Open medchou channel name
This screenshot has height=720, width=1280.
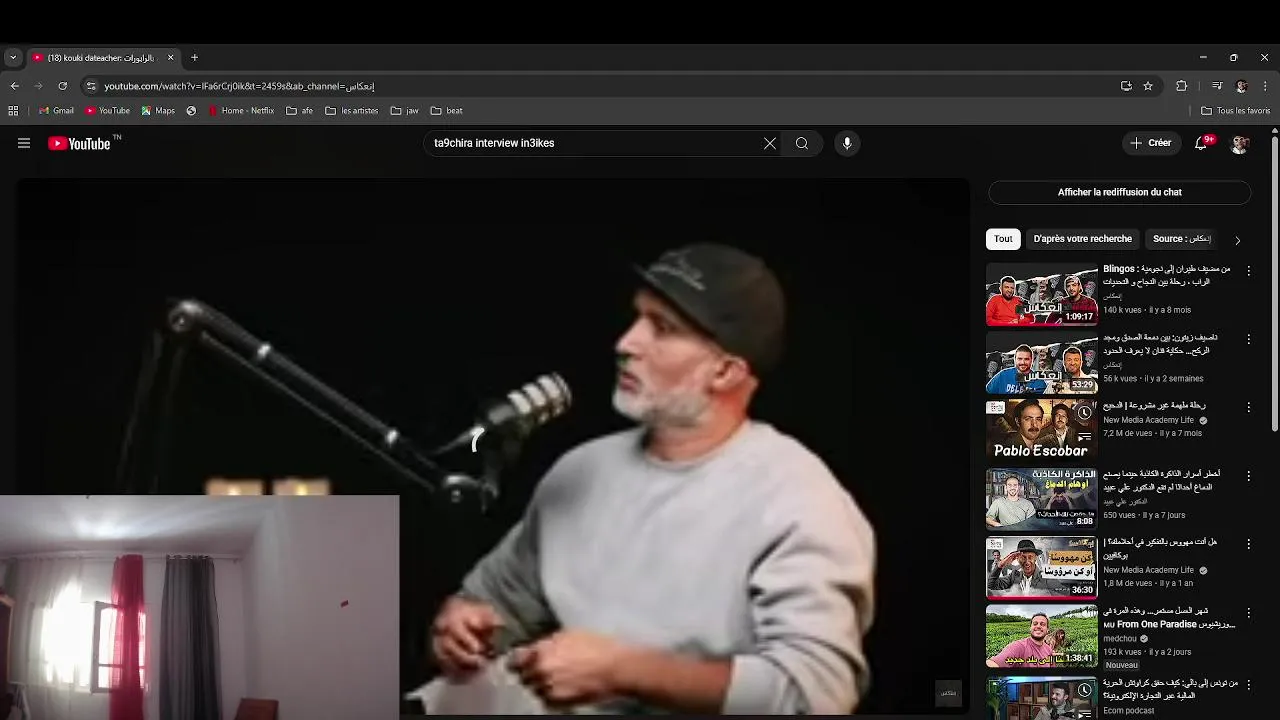1120,638
